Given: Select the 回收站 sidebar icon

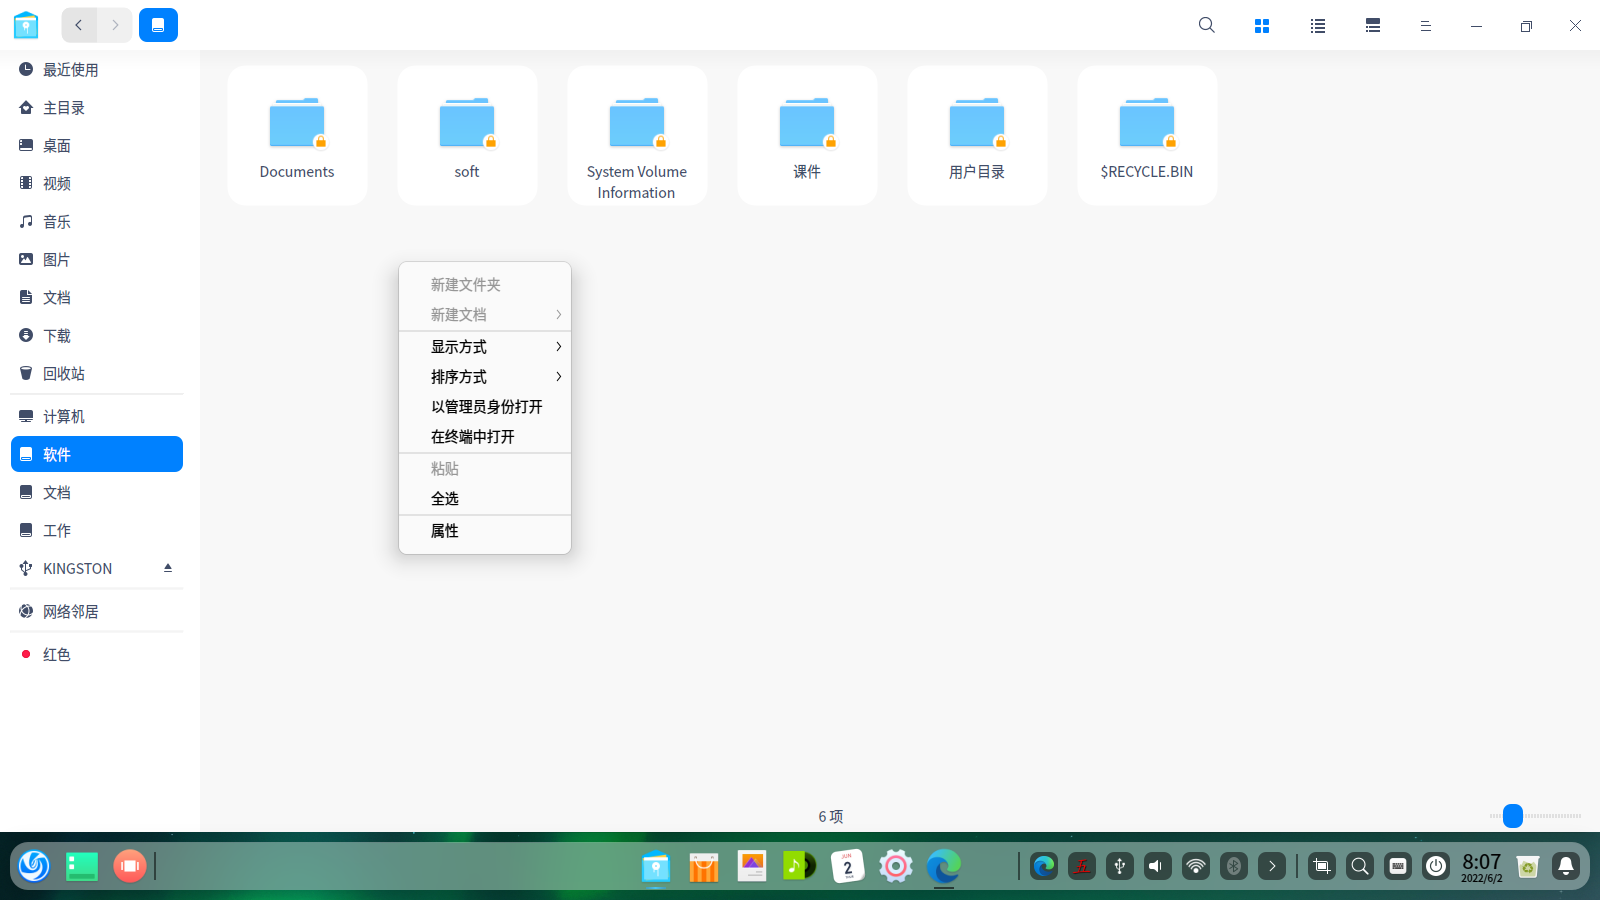Looking at the screenshot, I should tap(26, 373).
